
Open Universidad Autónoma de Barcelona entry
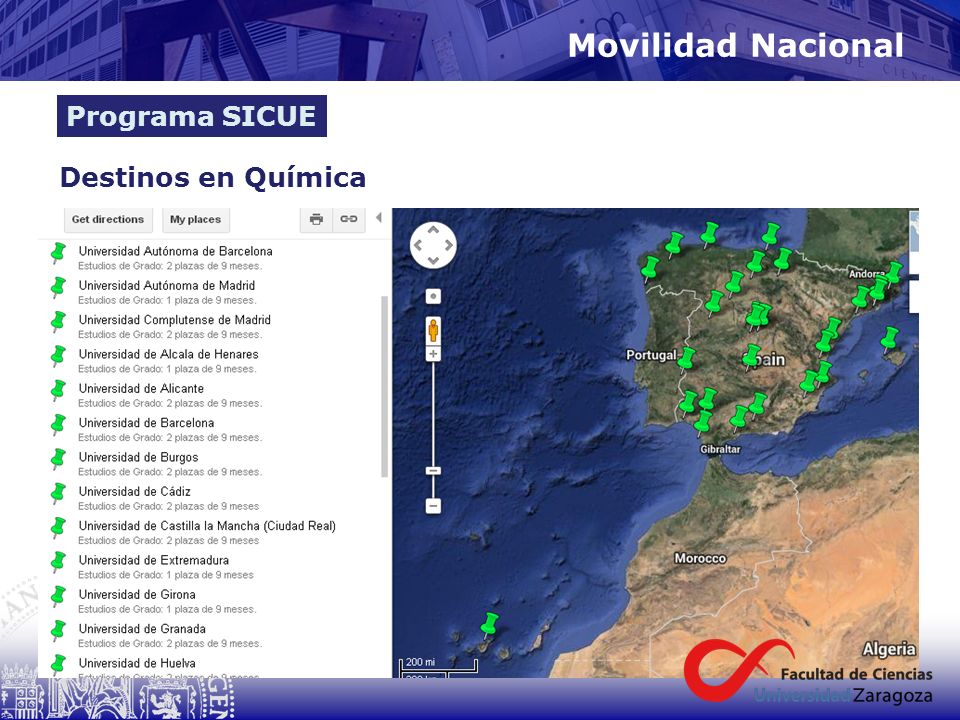pos(176,251)
